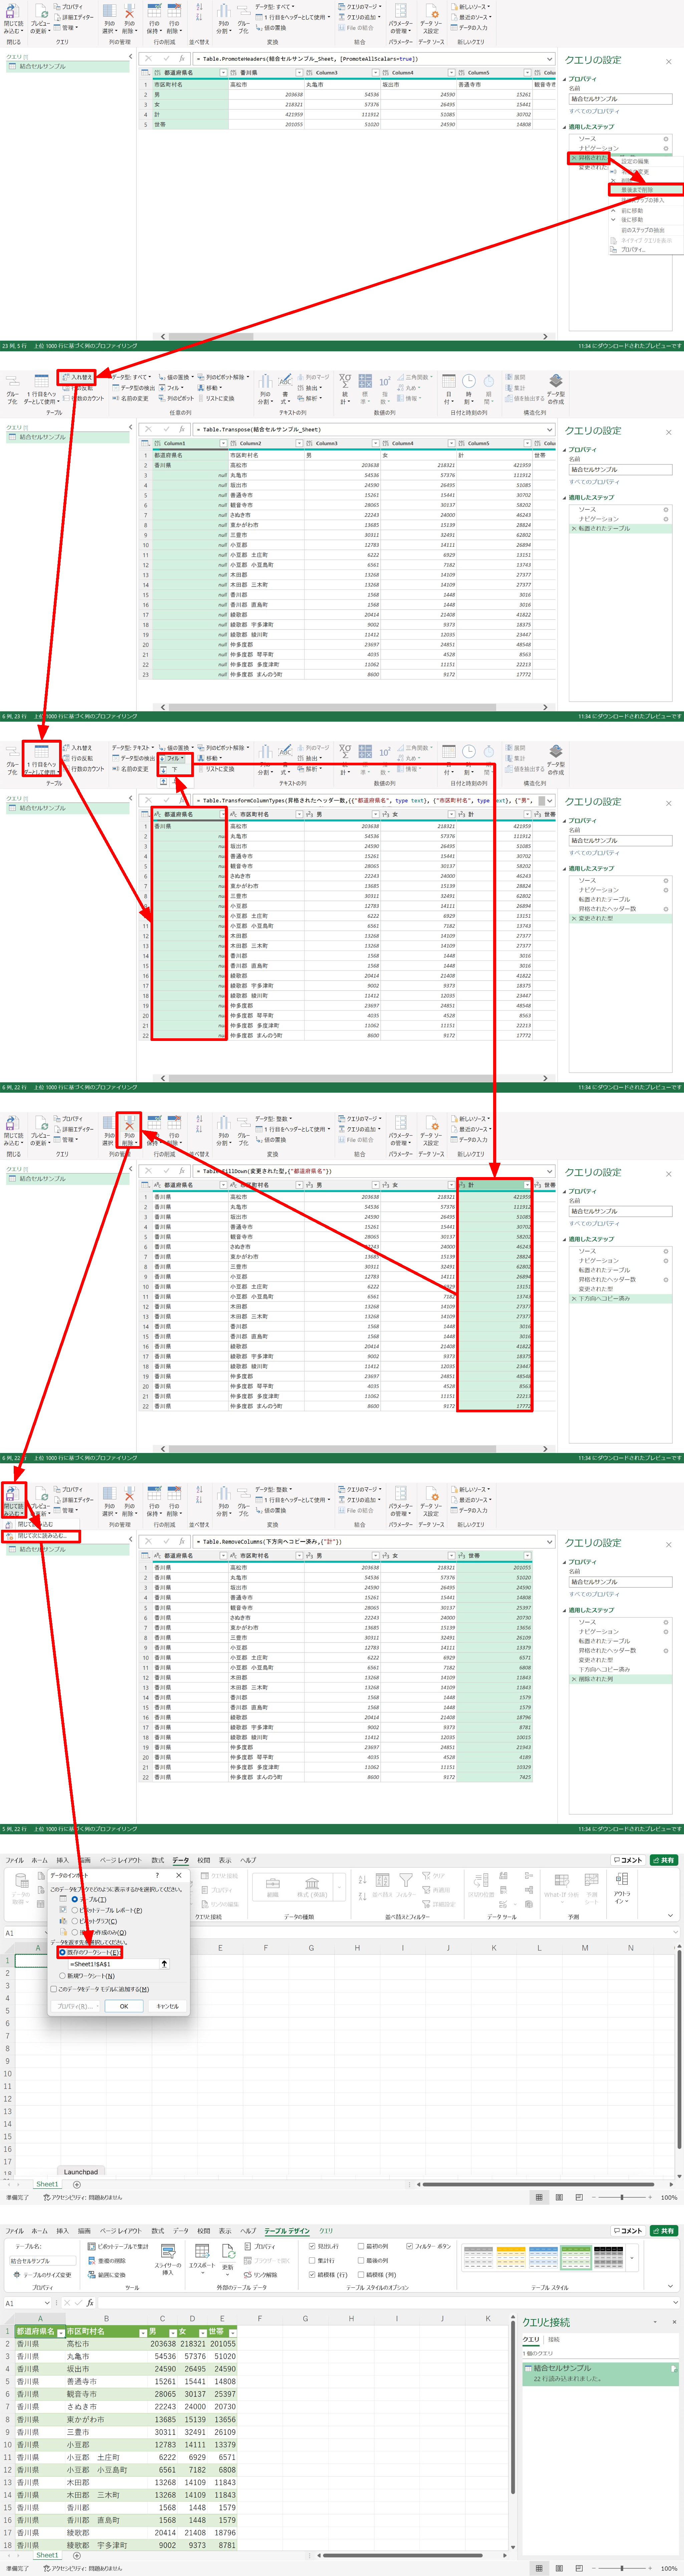Click プロパティ(R)... in import dialog
This screenshot has height=2576, width=684.
point(75,2006)
